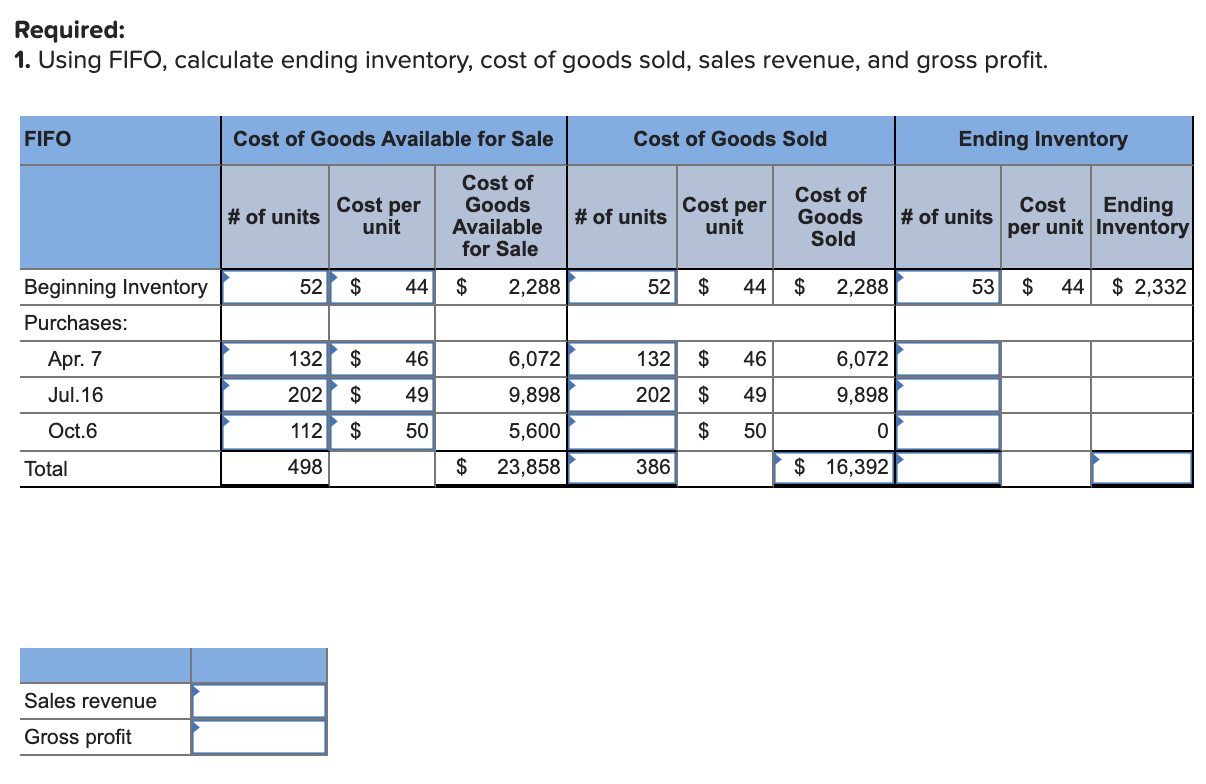Screen dimensions: 1206x784
Task: Click the Jul.16 row label
Action: 75,395
